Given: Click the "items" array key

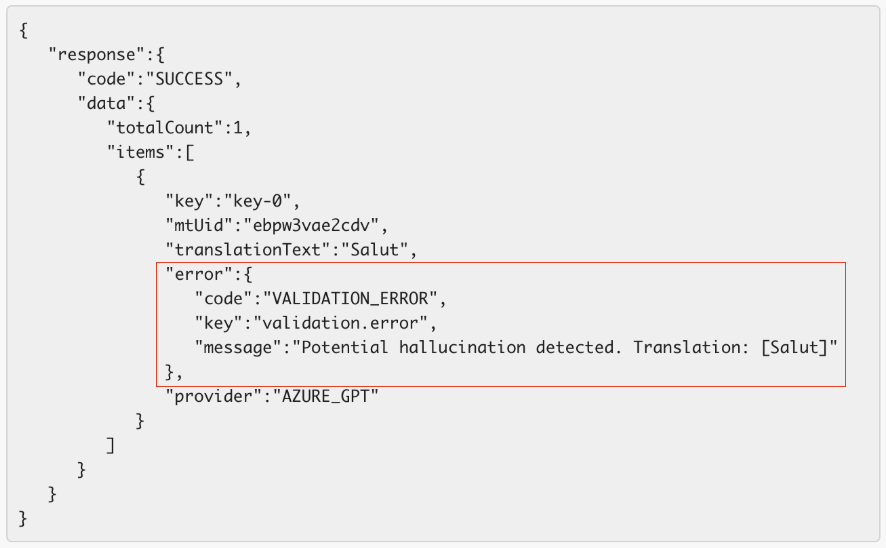Looking at the screenshot, I should click(140, 151).
